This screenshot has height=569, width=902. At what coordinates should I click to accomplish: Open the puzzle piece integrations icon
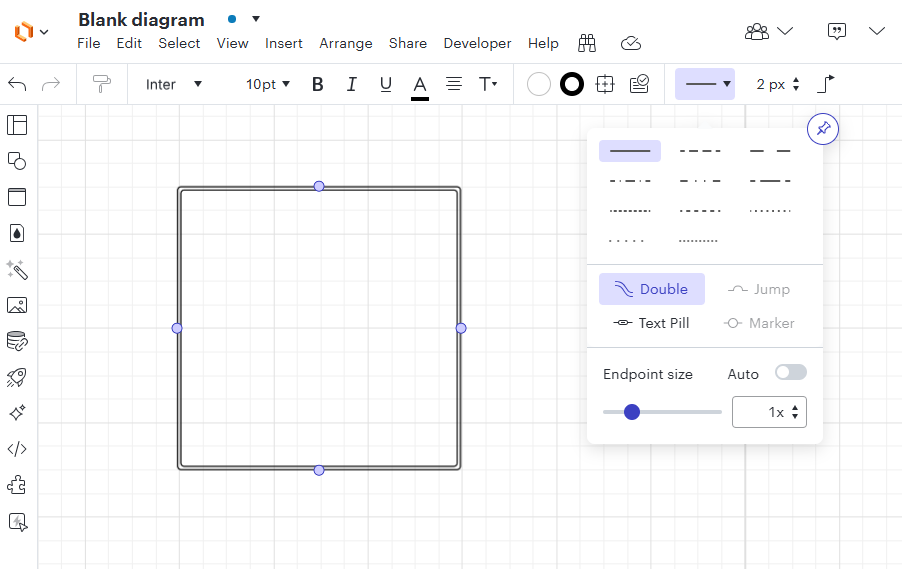pos(17,485)
